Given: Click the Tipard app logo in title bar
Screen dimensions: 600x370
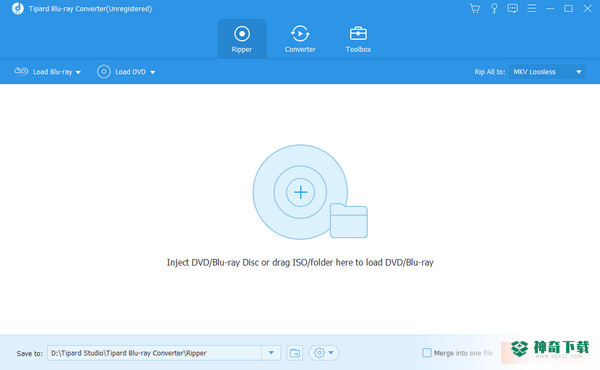Looking at the screenshot, I should (17, 8).
